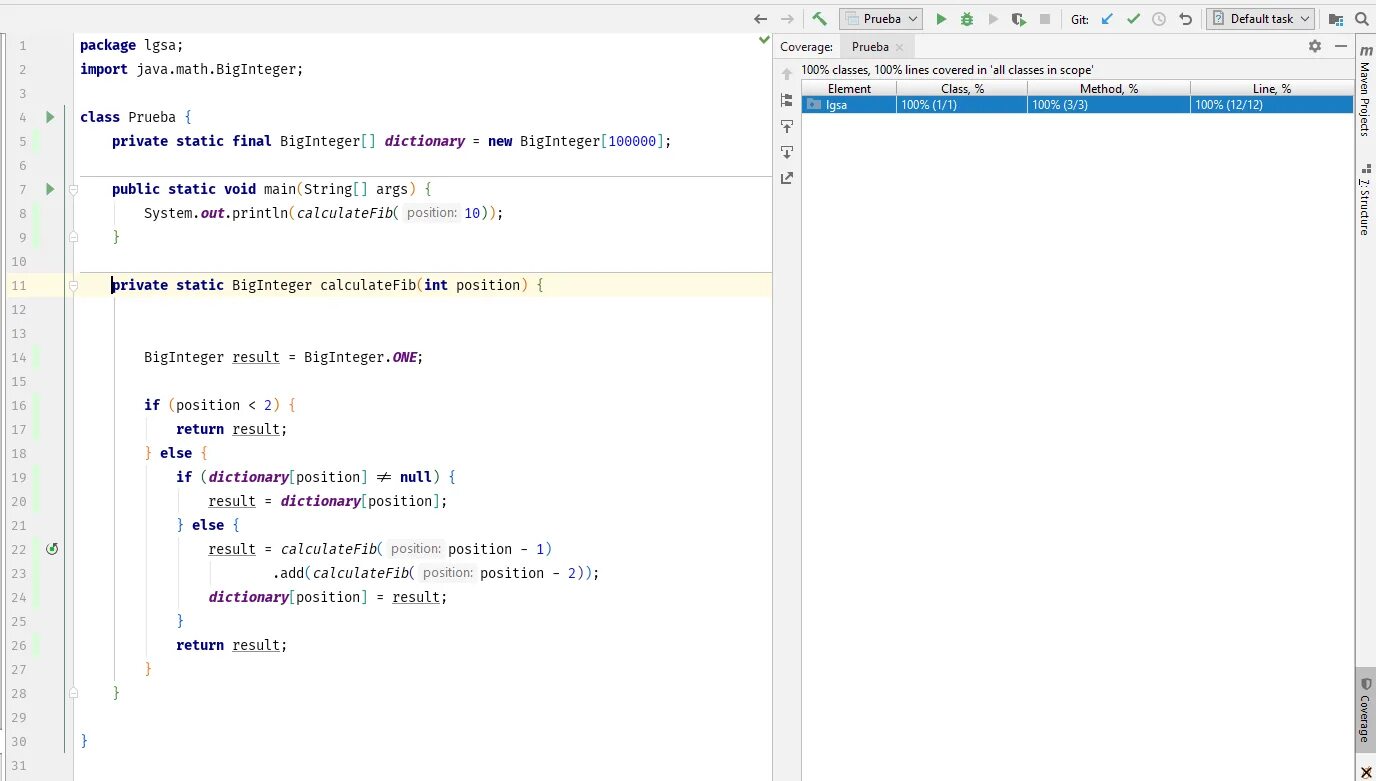The height and width of the screenshot is (781, 1376).
Task: Revert changes with undo arrow icon
Action: [x=1185, y=19]
